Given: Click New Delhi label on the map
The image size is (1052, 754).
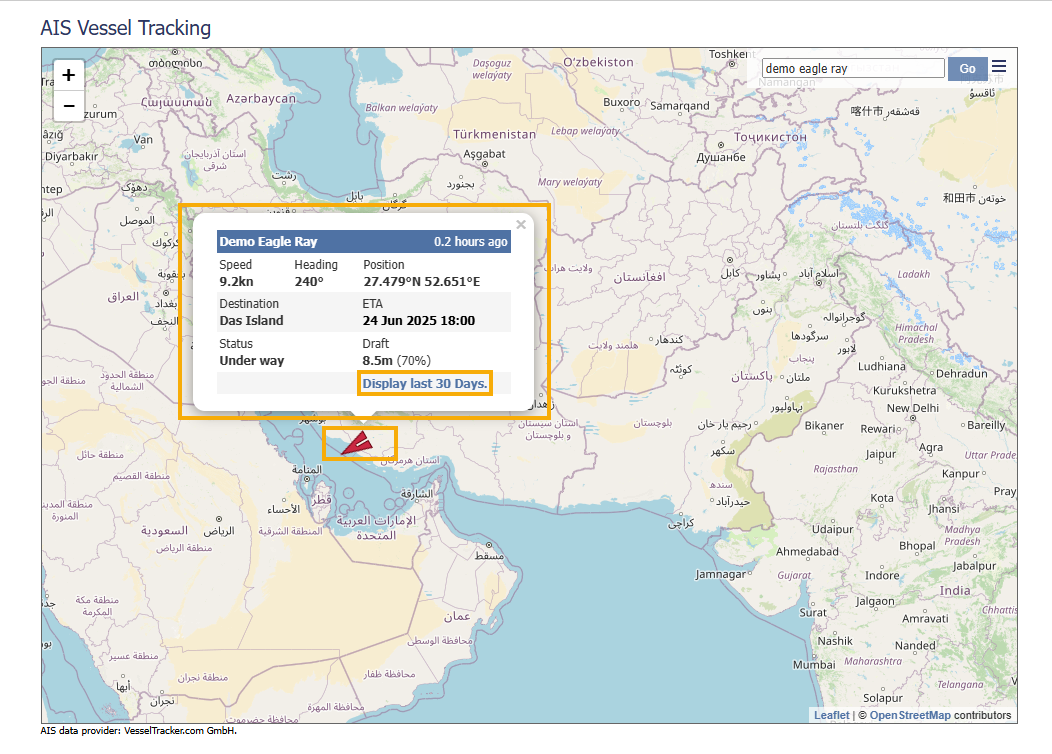Looking at the screenshot, I should (912, 408).
